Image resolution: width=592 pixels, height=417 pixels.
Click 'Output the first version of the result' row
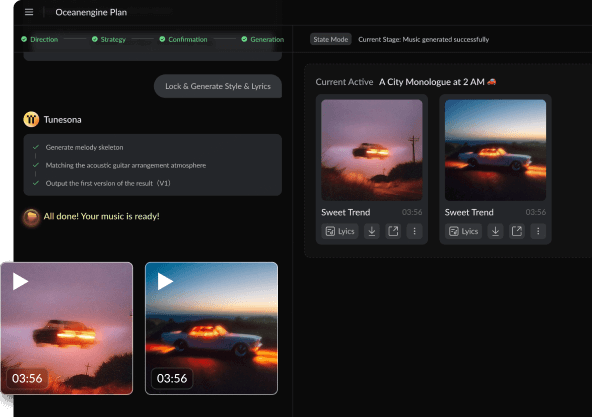click(x=108, y=183)
